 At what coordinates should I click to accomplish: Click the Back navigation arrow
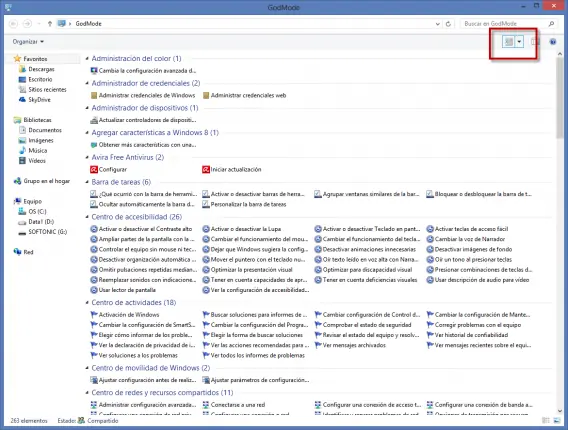[x=13, y=24]
